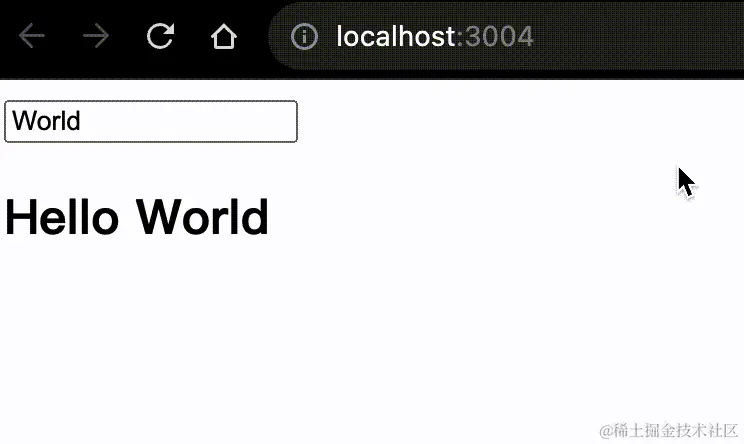Click the port number 3004 in the URL
This screenshot has height=444, width=744.
(499, 37)
